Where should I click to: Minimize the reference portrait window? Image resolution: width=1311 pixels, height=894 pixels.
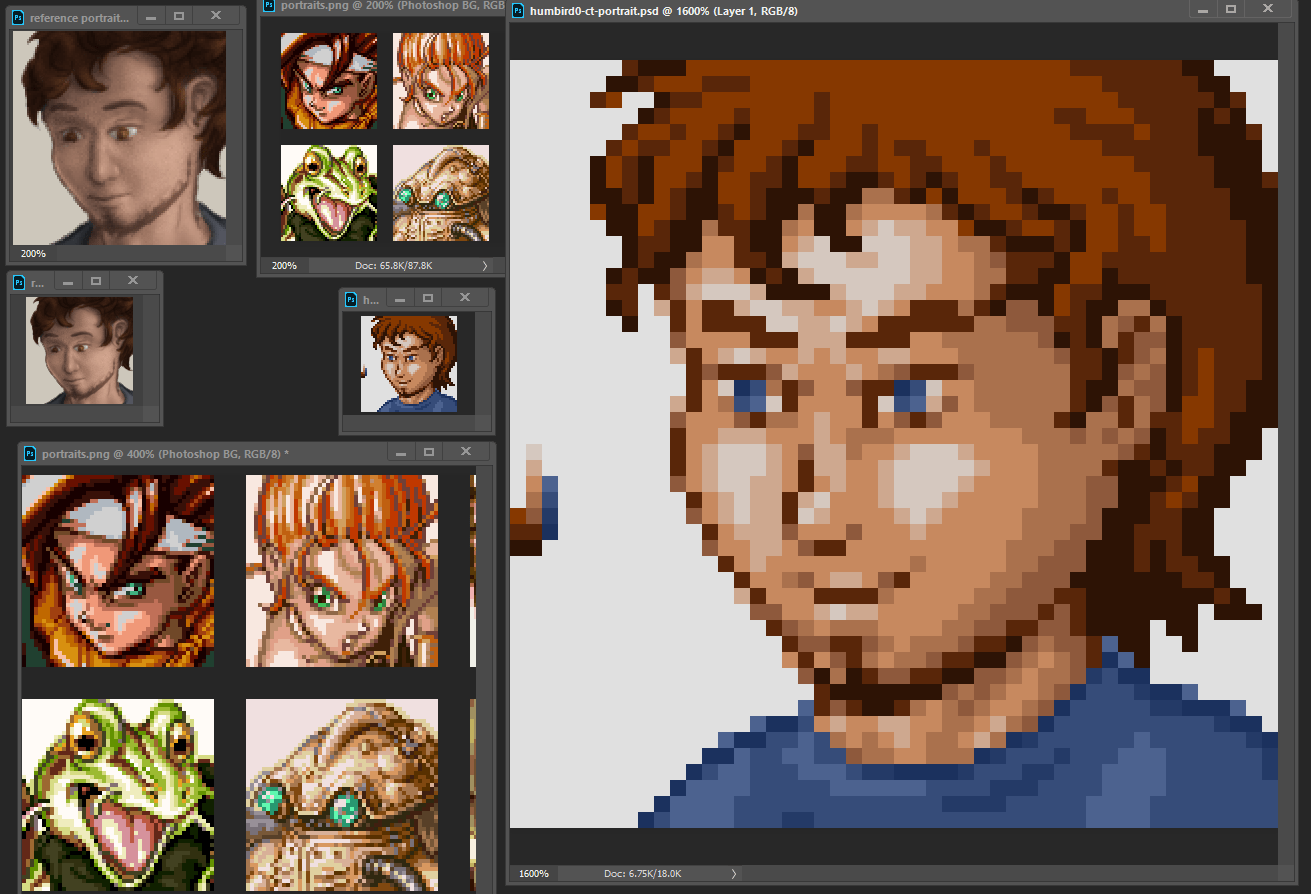coord(150,17)
